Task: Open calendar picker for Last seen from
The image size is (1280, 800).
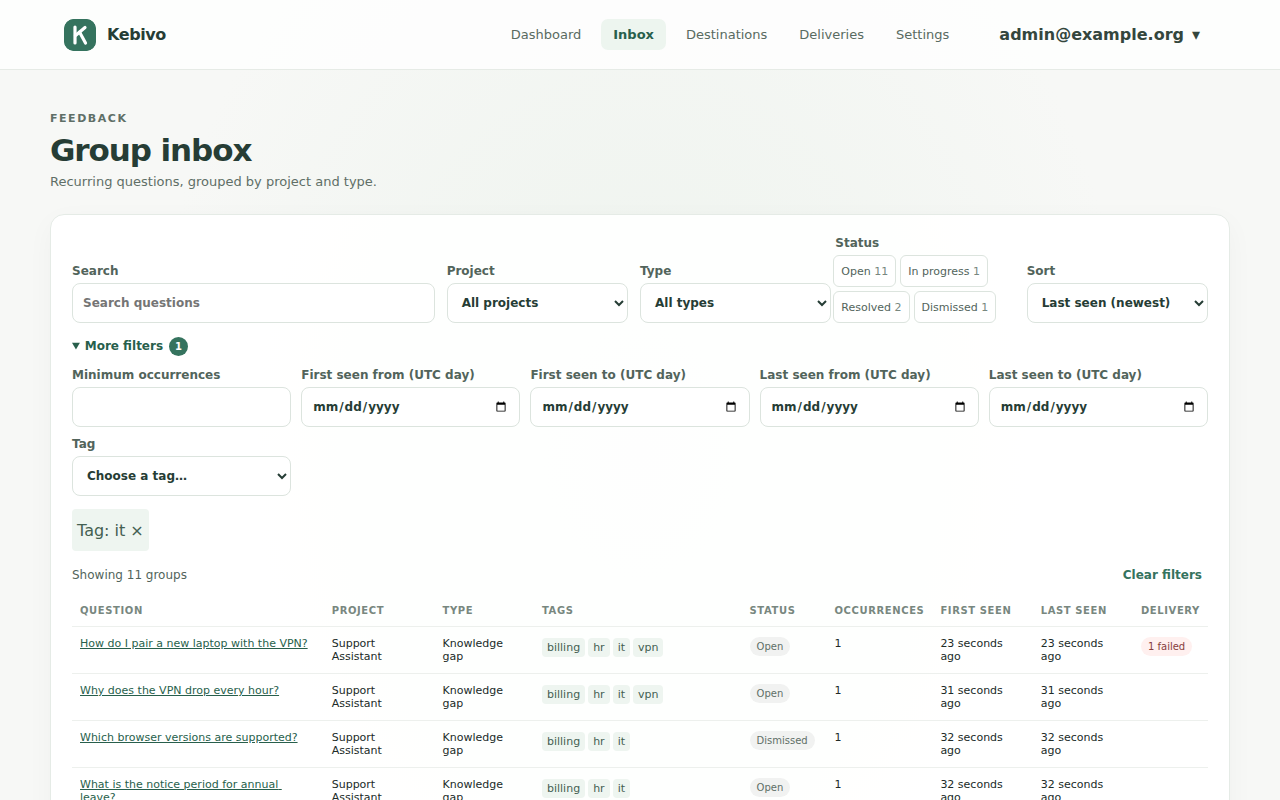Action: point(960,407)
